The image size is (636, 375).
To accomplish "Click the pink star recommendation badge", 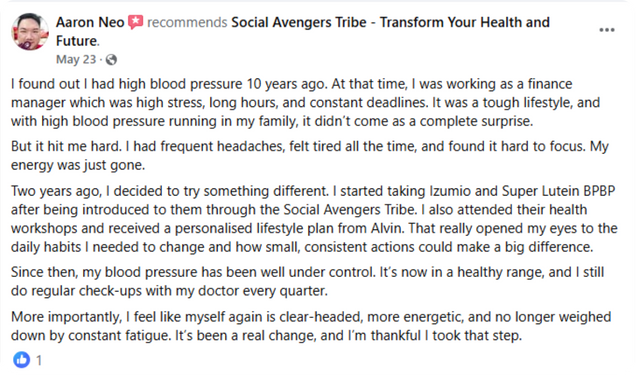I will click(x=135, y=22).
